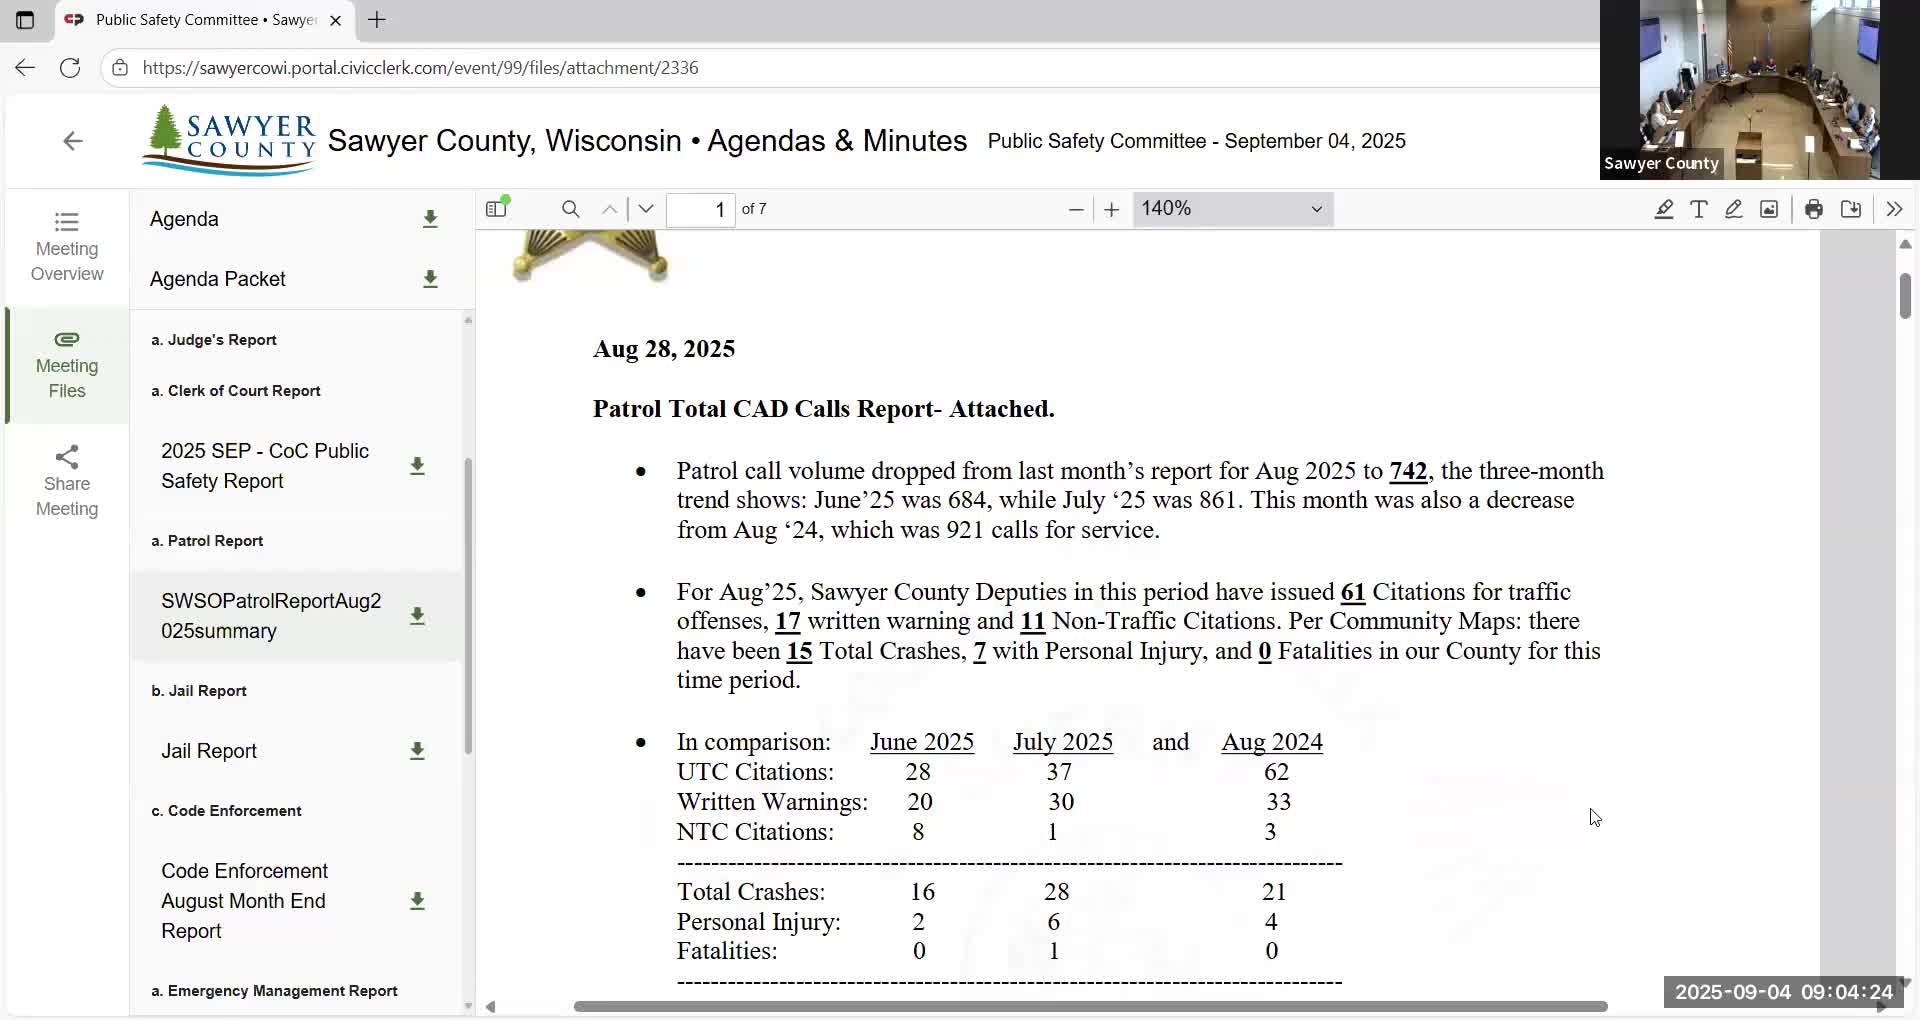Open Code Enforcement August Month End Report

pyautogui.click(x=245, y=901)
